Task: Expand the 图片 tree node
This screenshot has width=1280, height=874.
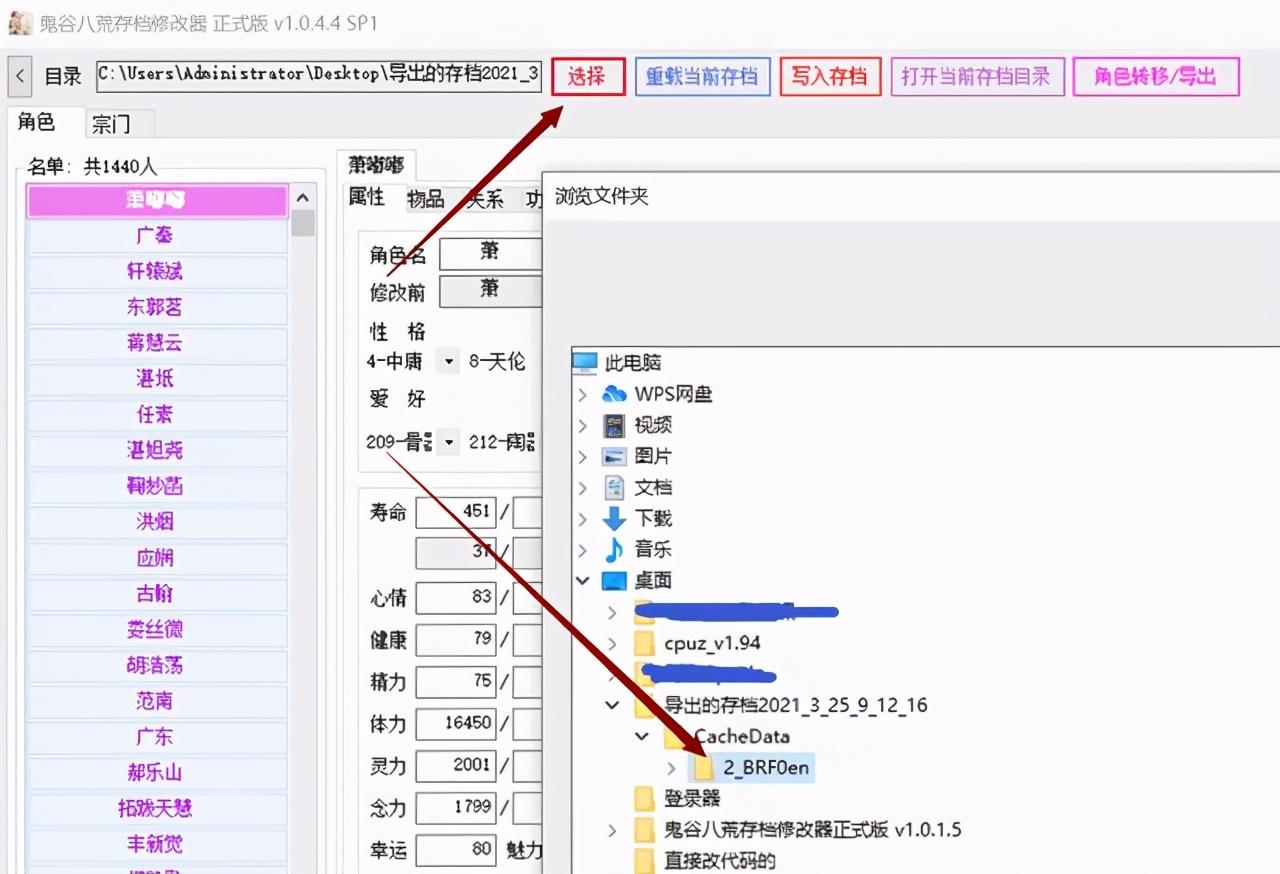Action: pos(583,456)
